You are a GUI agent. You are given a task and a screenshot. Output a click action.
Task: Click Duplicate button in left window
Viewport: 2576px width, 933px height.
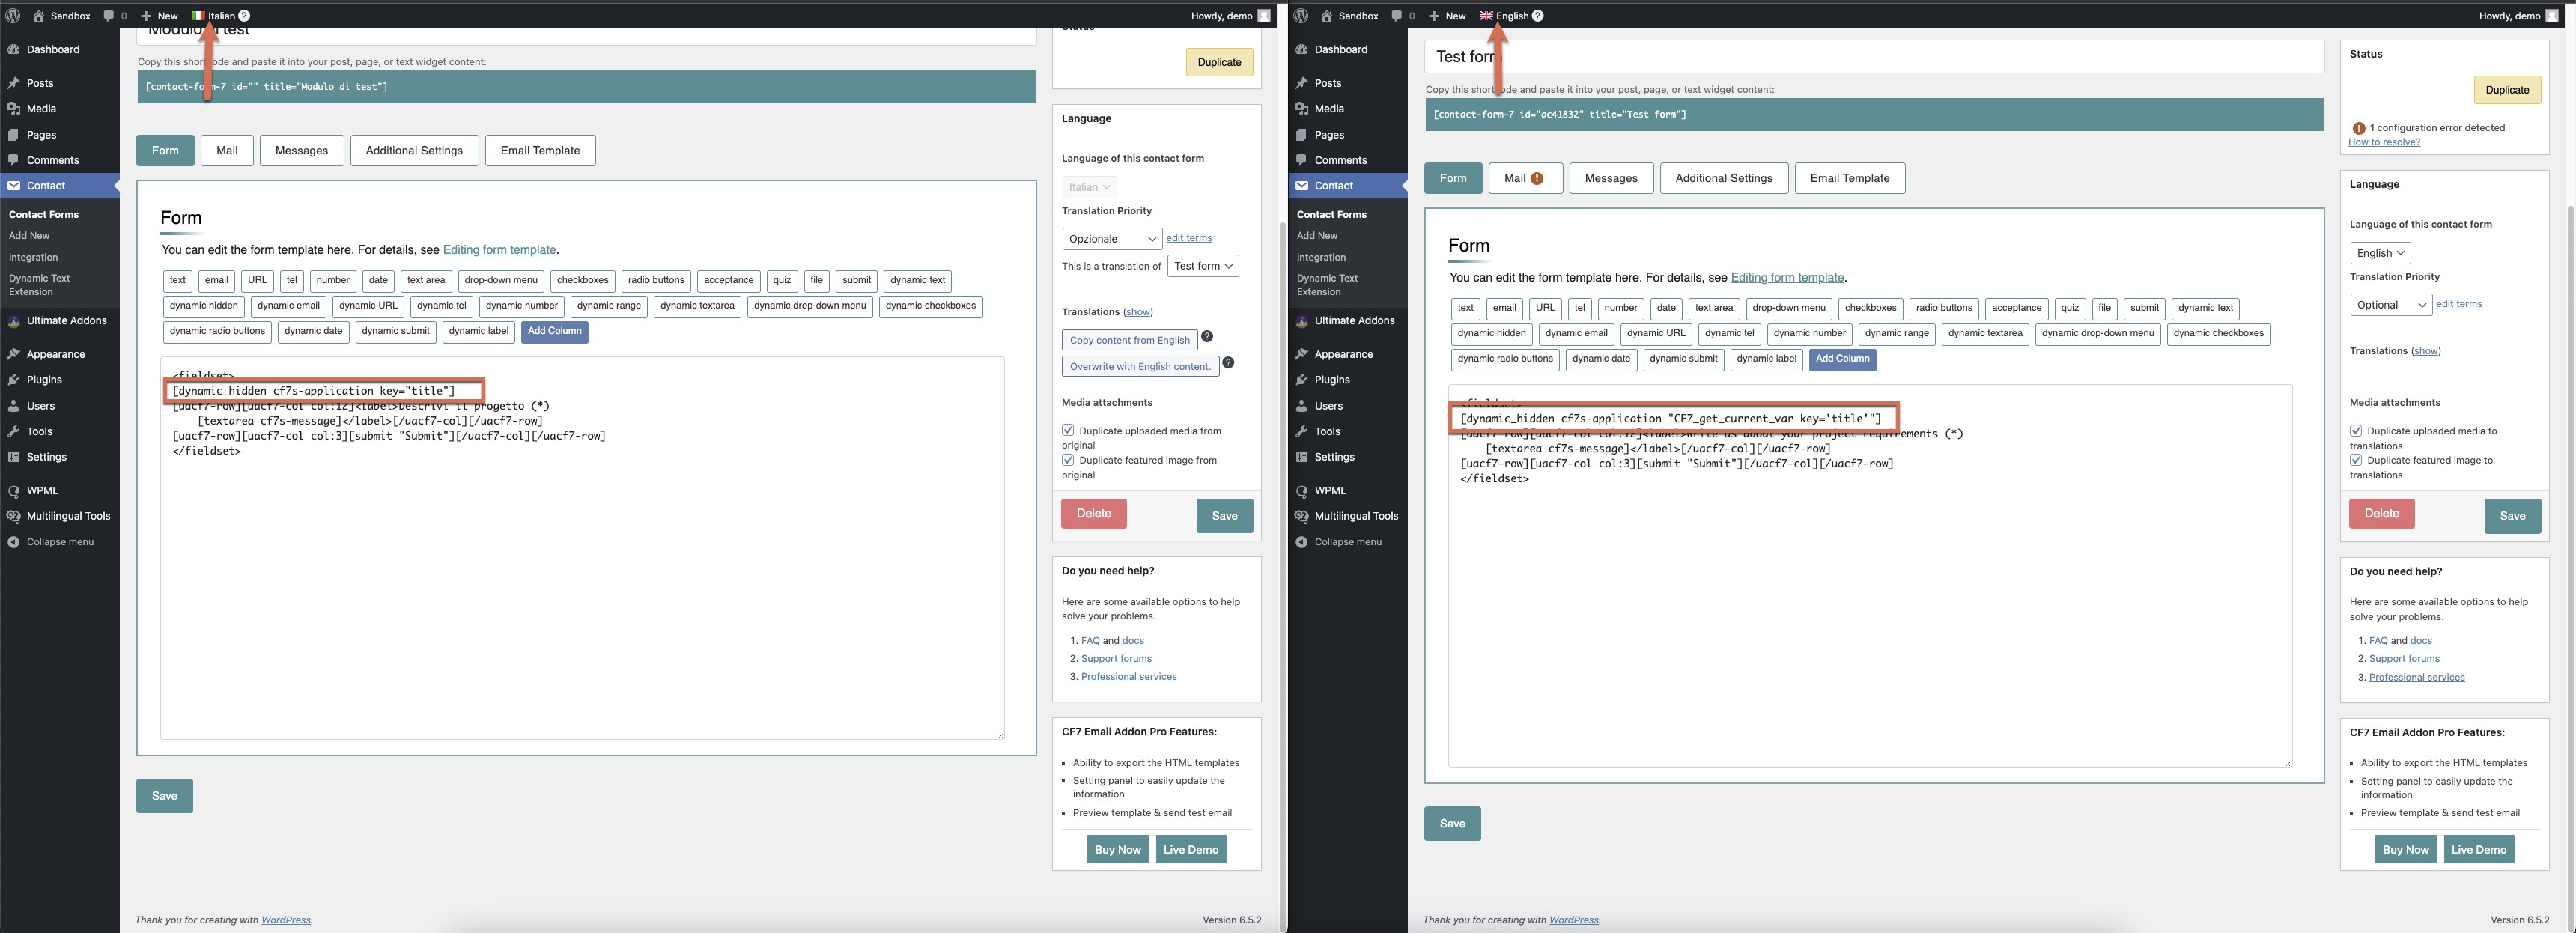point(1219,62)
